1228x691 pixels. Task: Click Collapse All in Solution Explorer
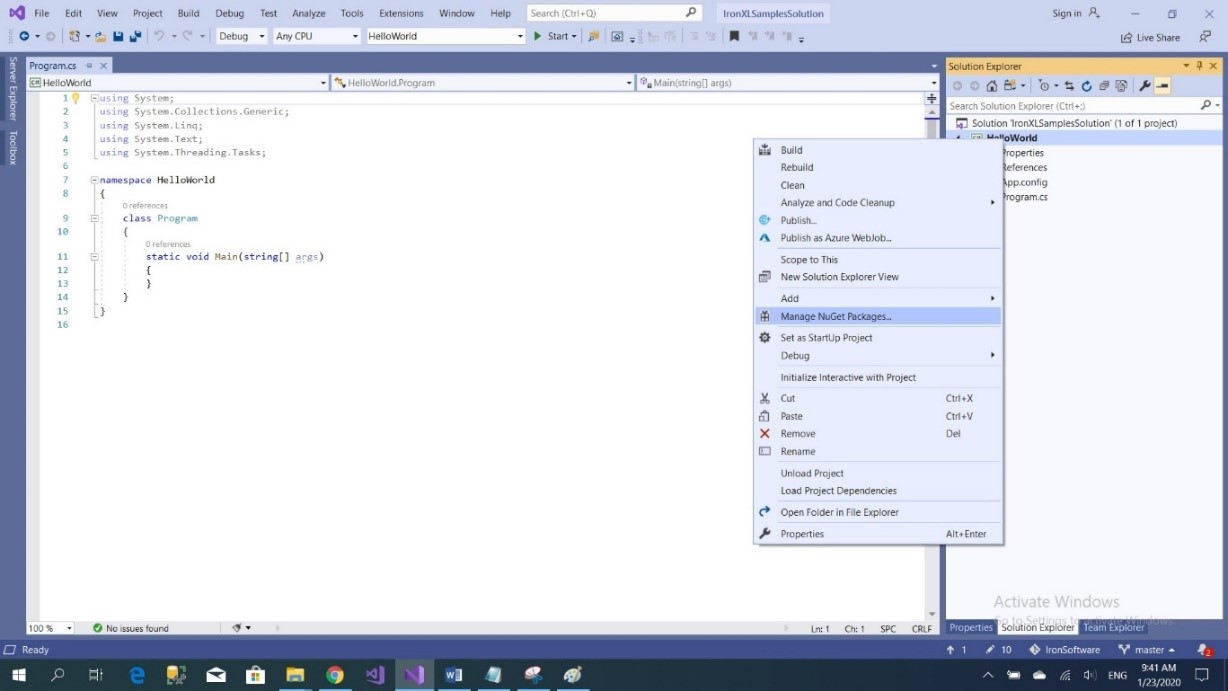(1104, 86)
